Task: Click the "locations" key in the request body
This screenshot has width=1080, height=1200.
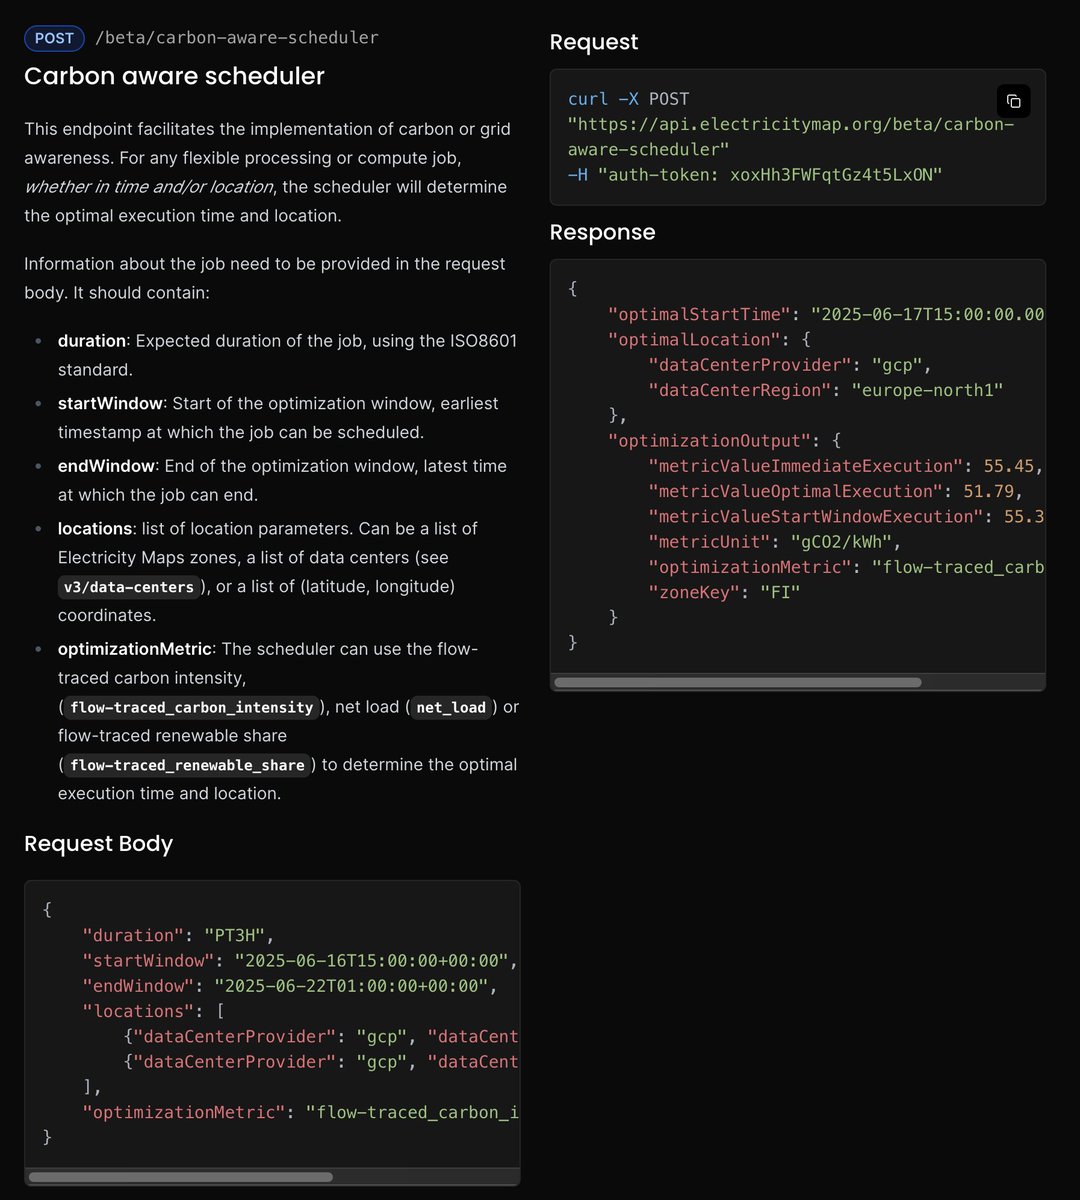Action: 138,1011
